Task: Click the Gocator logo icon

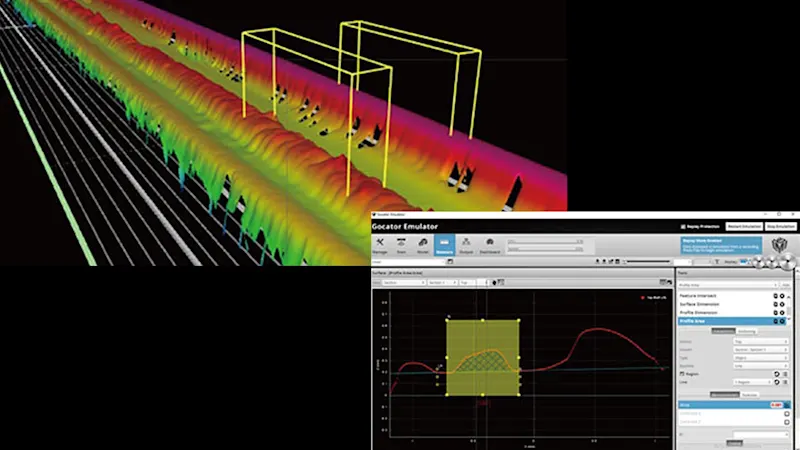Action: [781, 244]
